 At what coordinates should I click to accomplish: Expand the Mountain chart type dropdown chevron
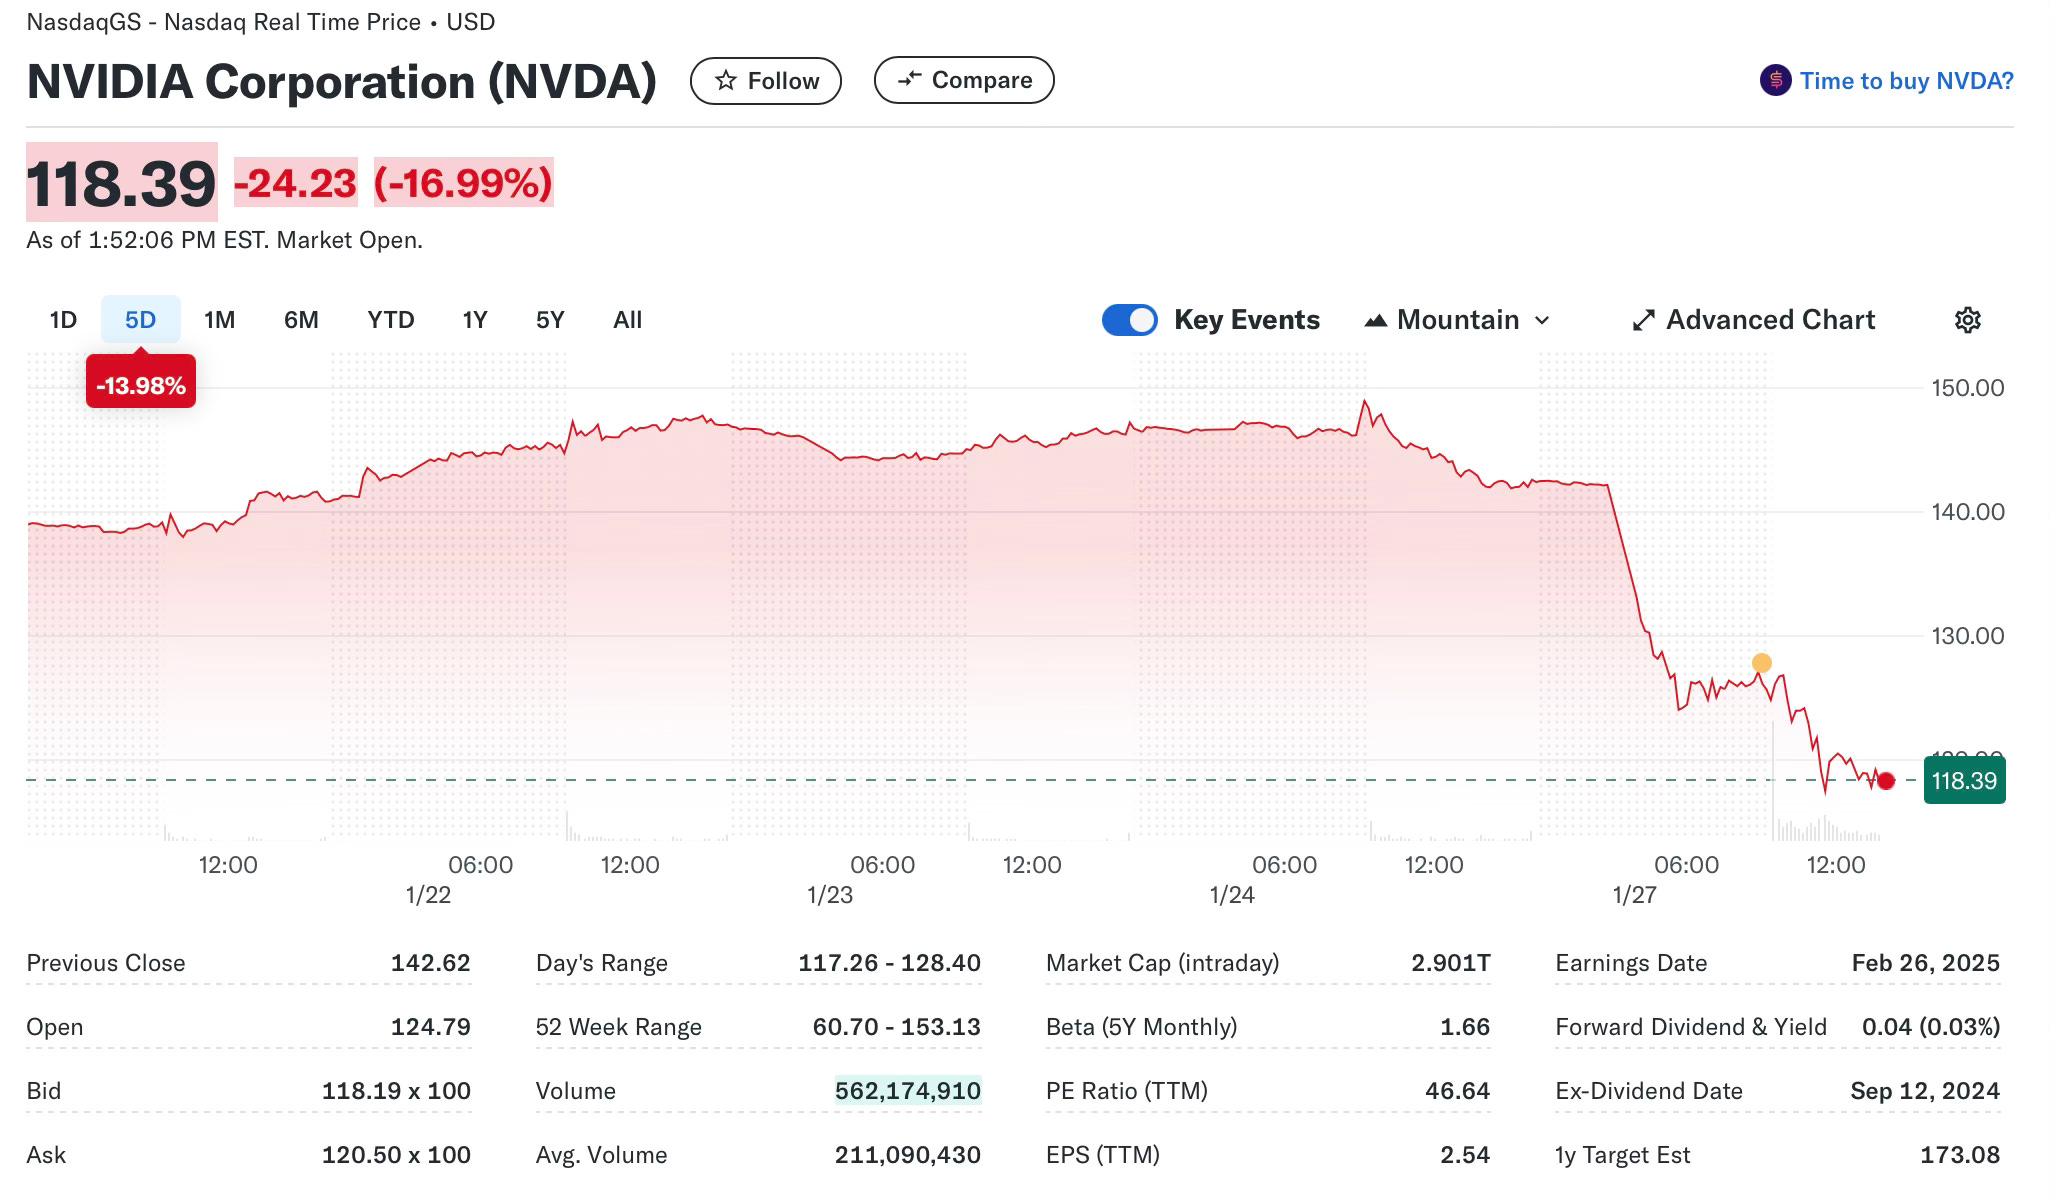click(1542, 320)
